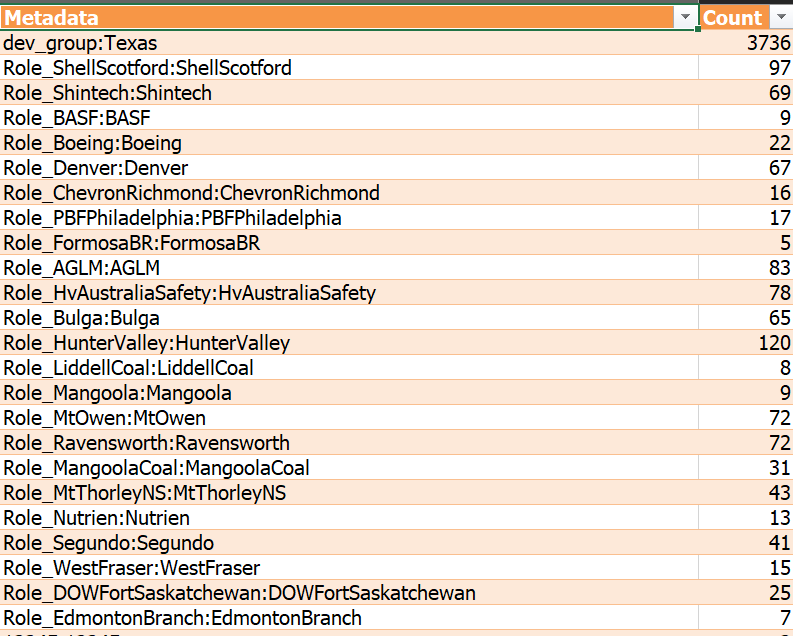Open the Count column filter dropdown

(x=781, y=17)
